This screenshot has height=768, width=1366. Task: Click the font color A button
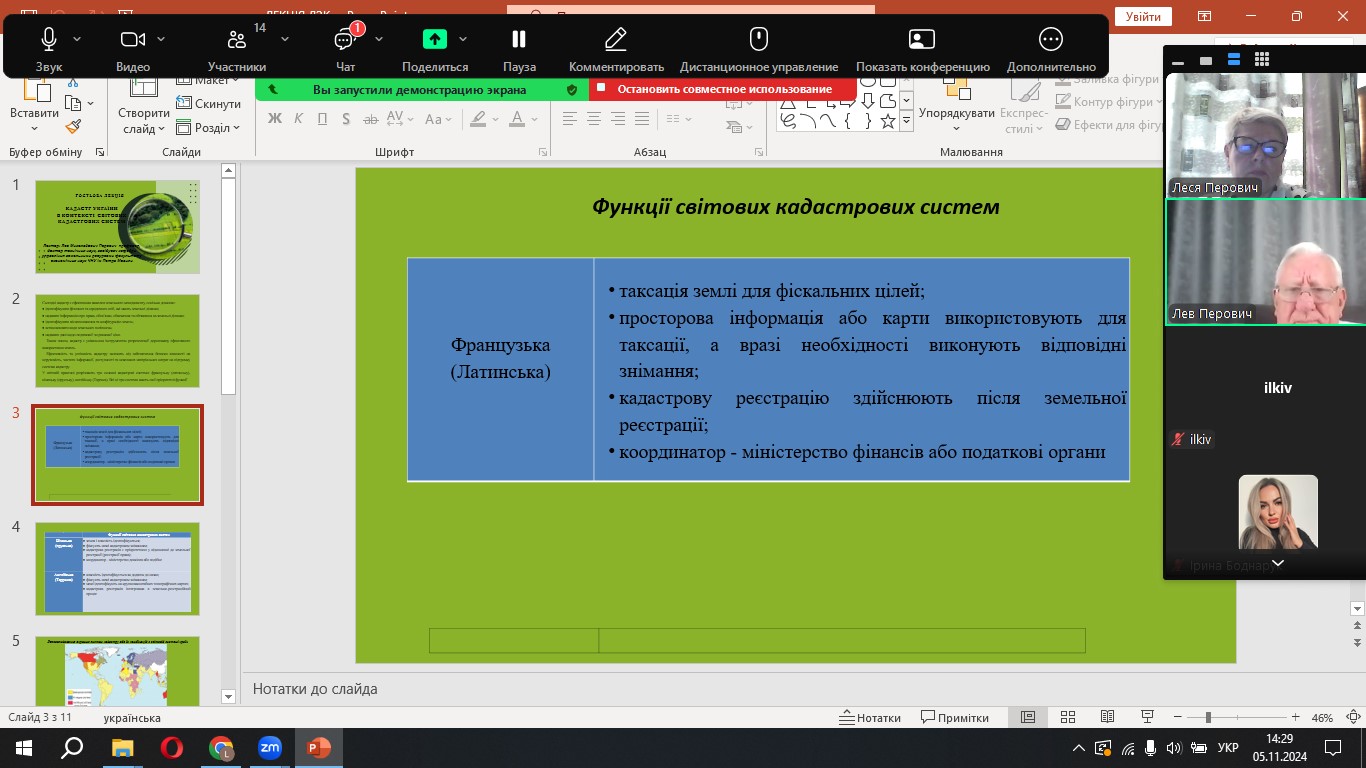pyautogui.click(x=517, y=119)
